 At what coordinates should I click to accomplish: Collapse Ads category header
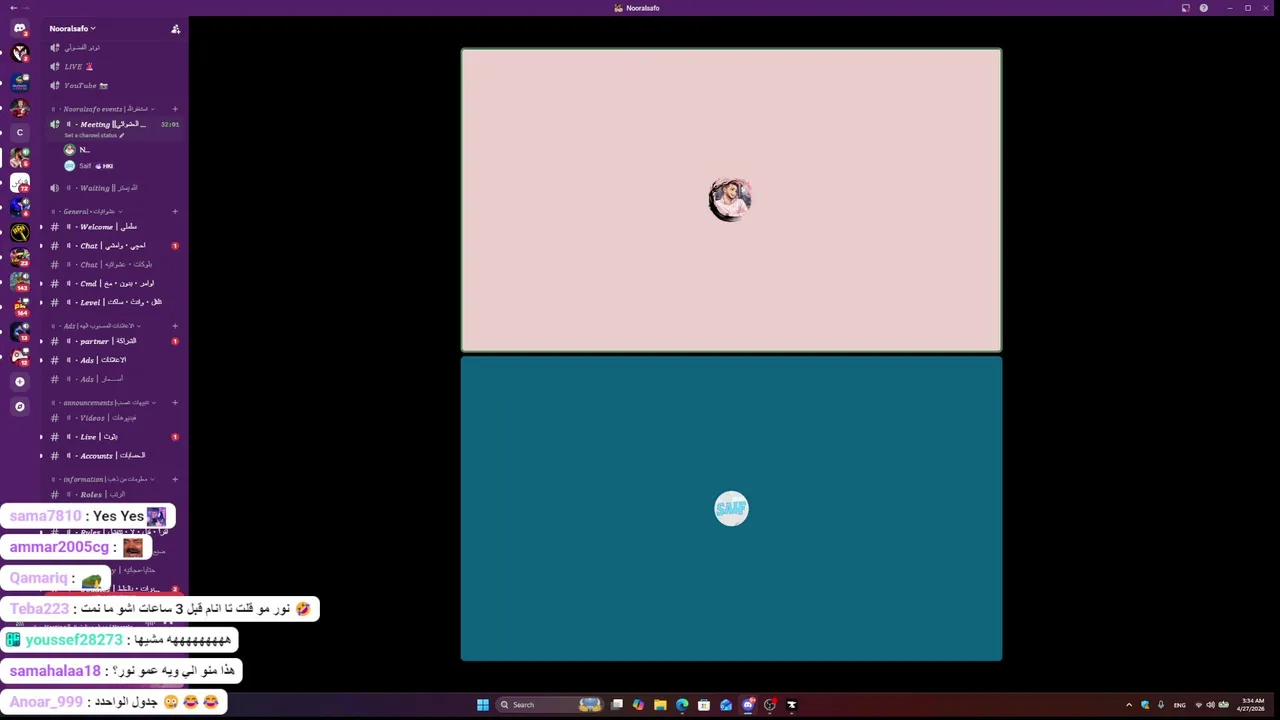100,326
